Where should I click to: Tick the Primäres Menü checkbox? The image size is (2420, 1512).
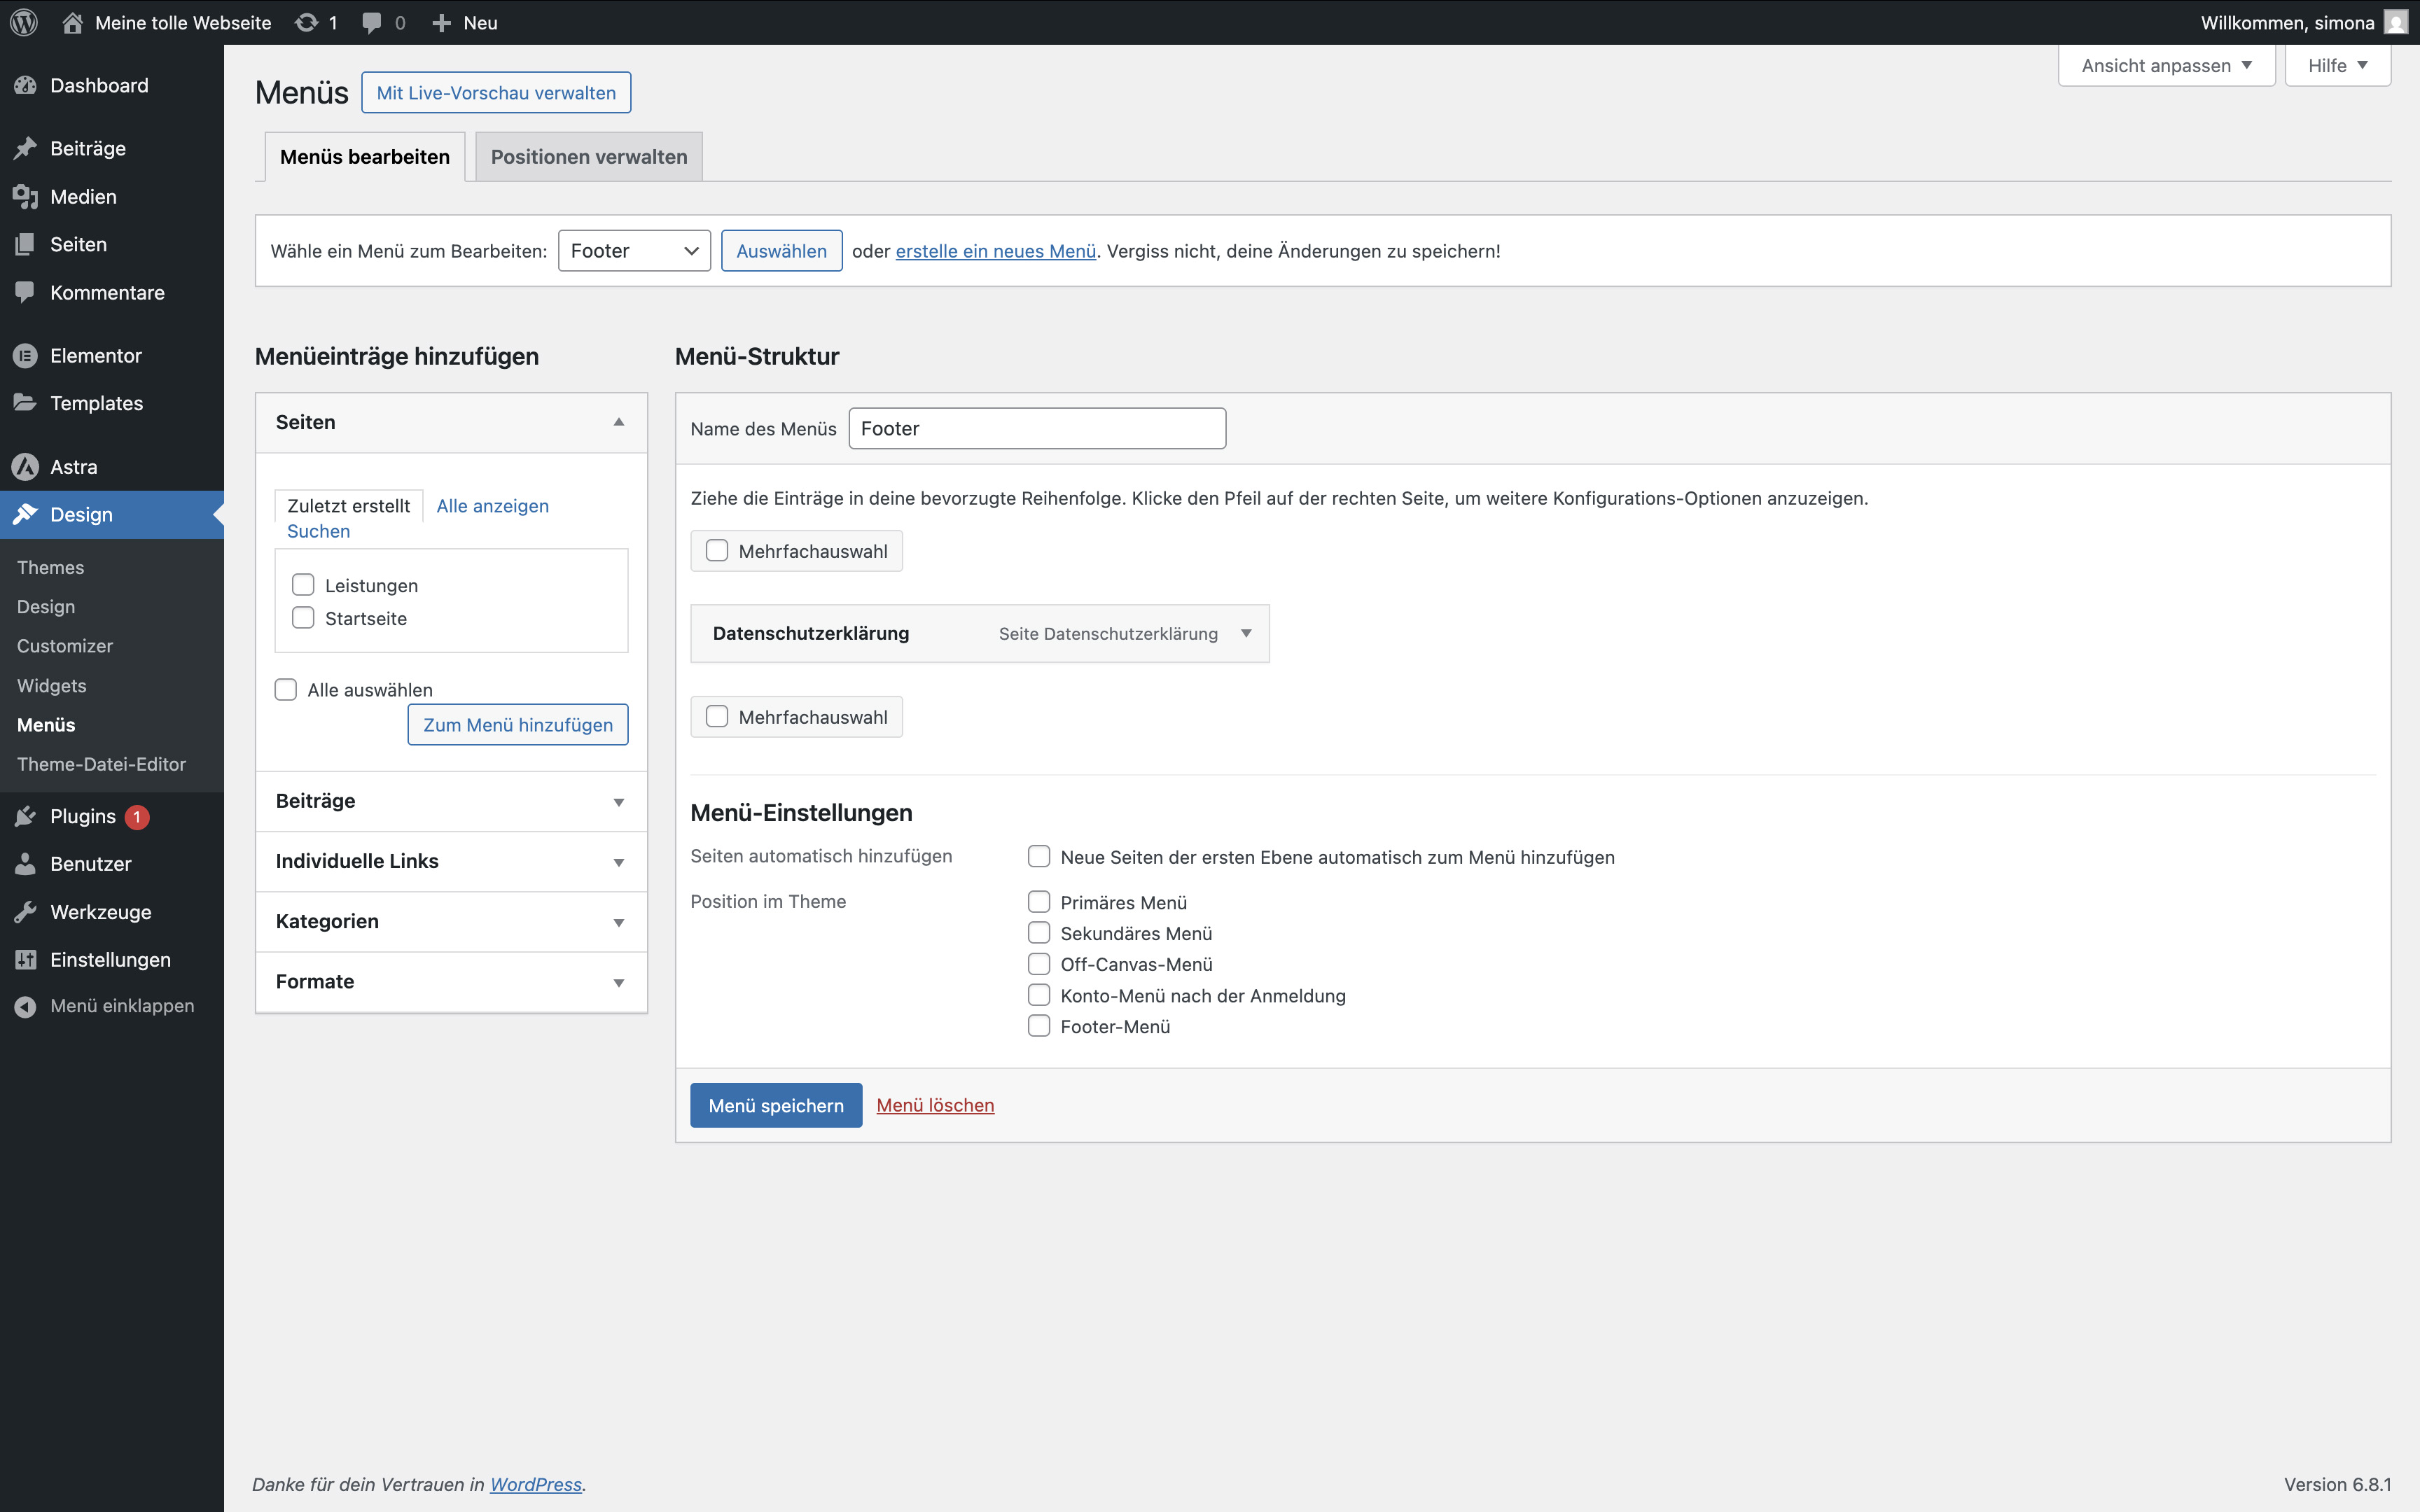[1039, 902]
